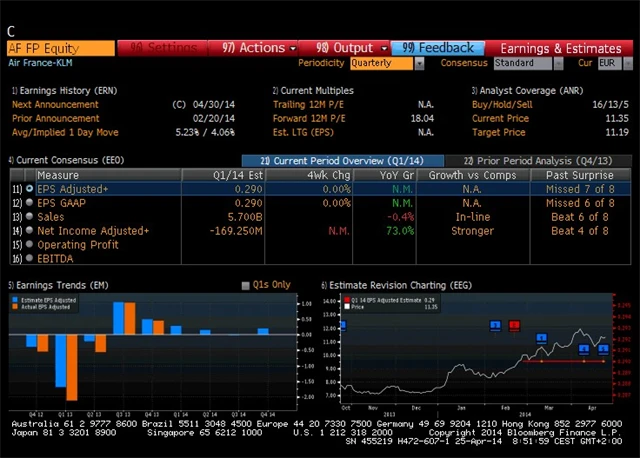
Task: Click the Earnings & Estimates title
Action: point(561,49)
